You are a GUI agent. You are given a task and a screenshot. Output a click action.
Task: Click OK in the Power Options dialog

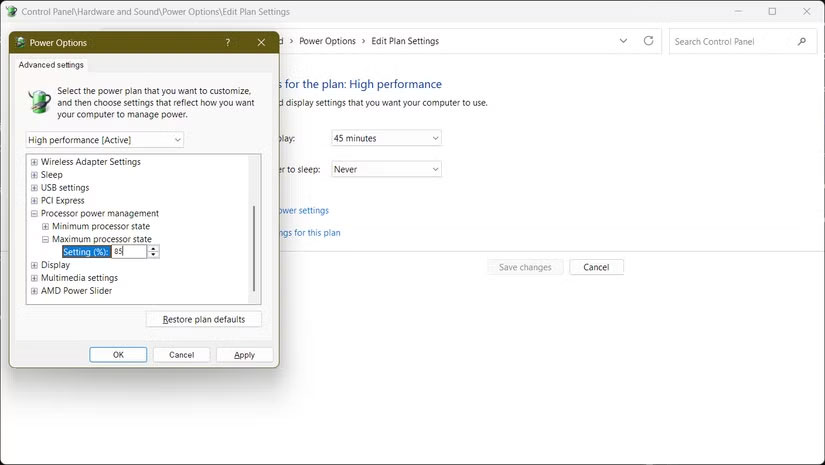tap(118, 355)
